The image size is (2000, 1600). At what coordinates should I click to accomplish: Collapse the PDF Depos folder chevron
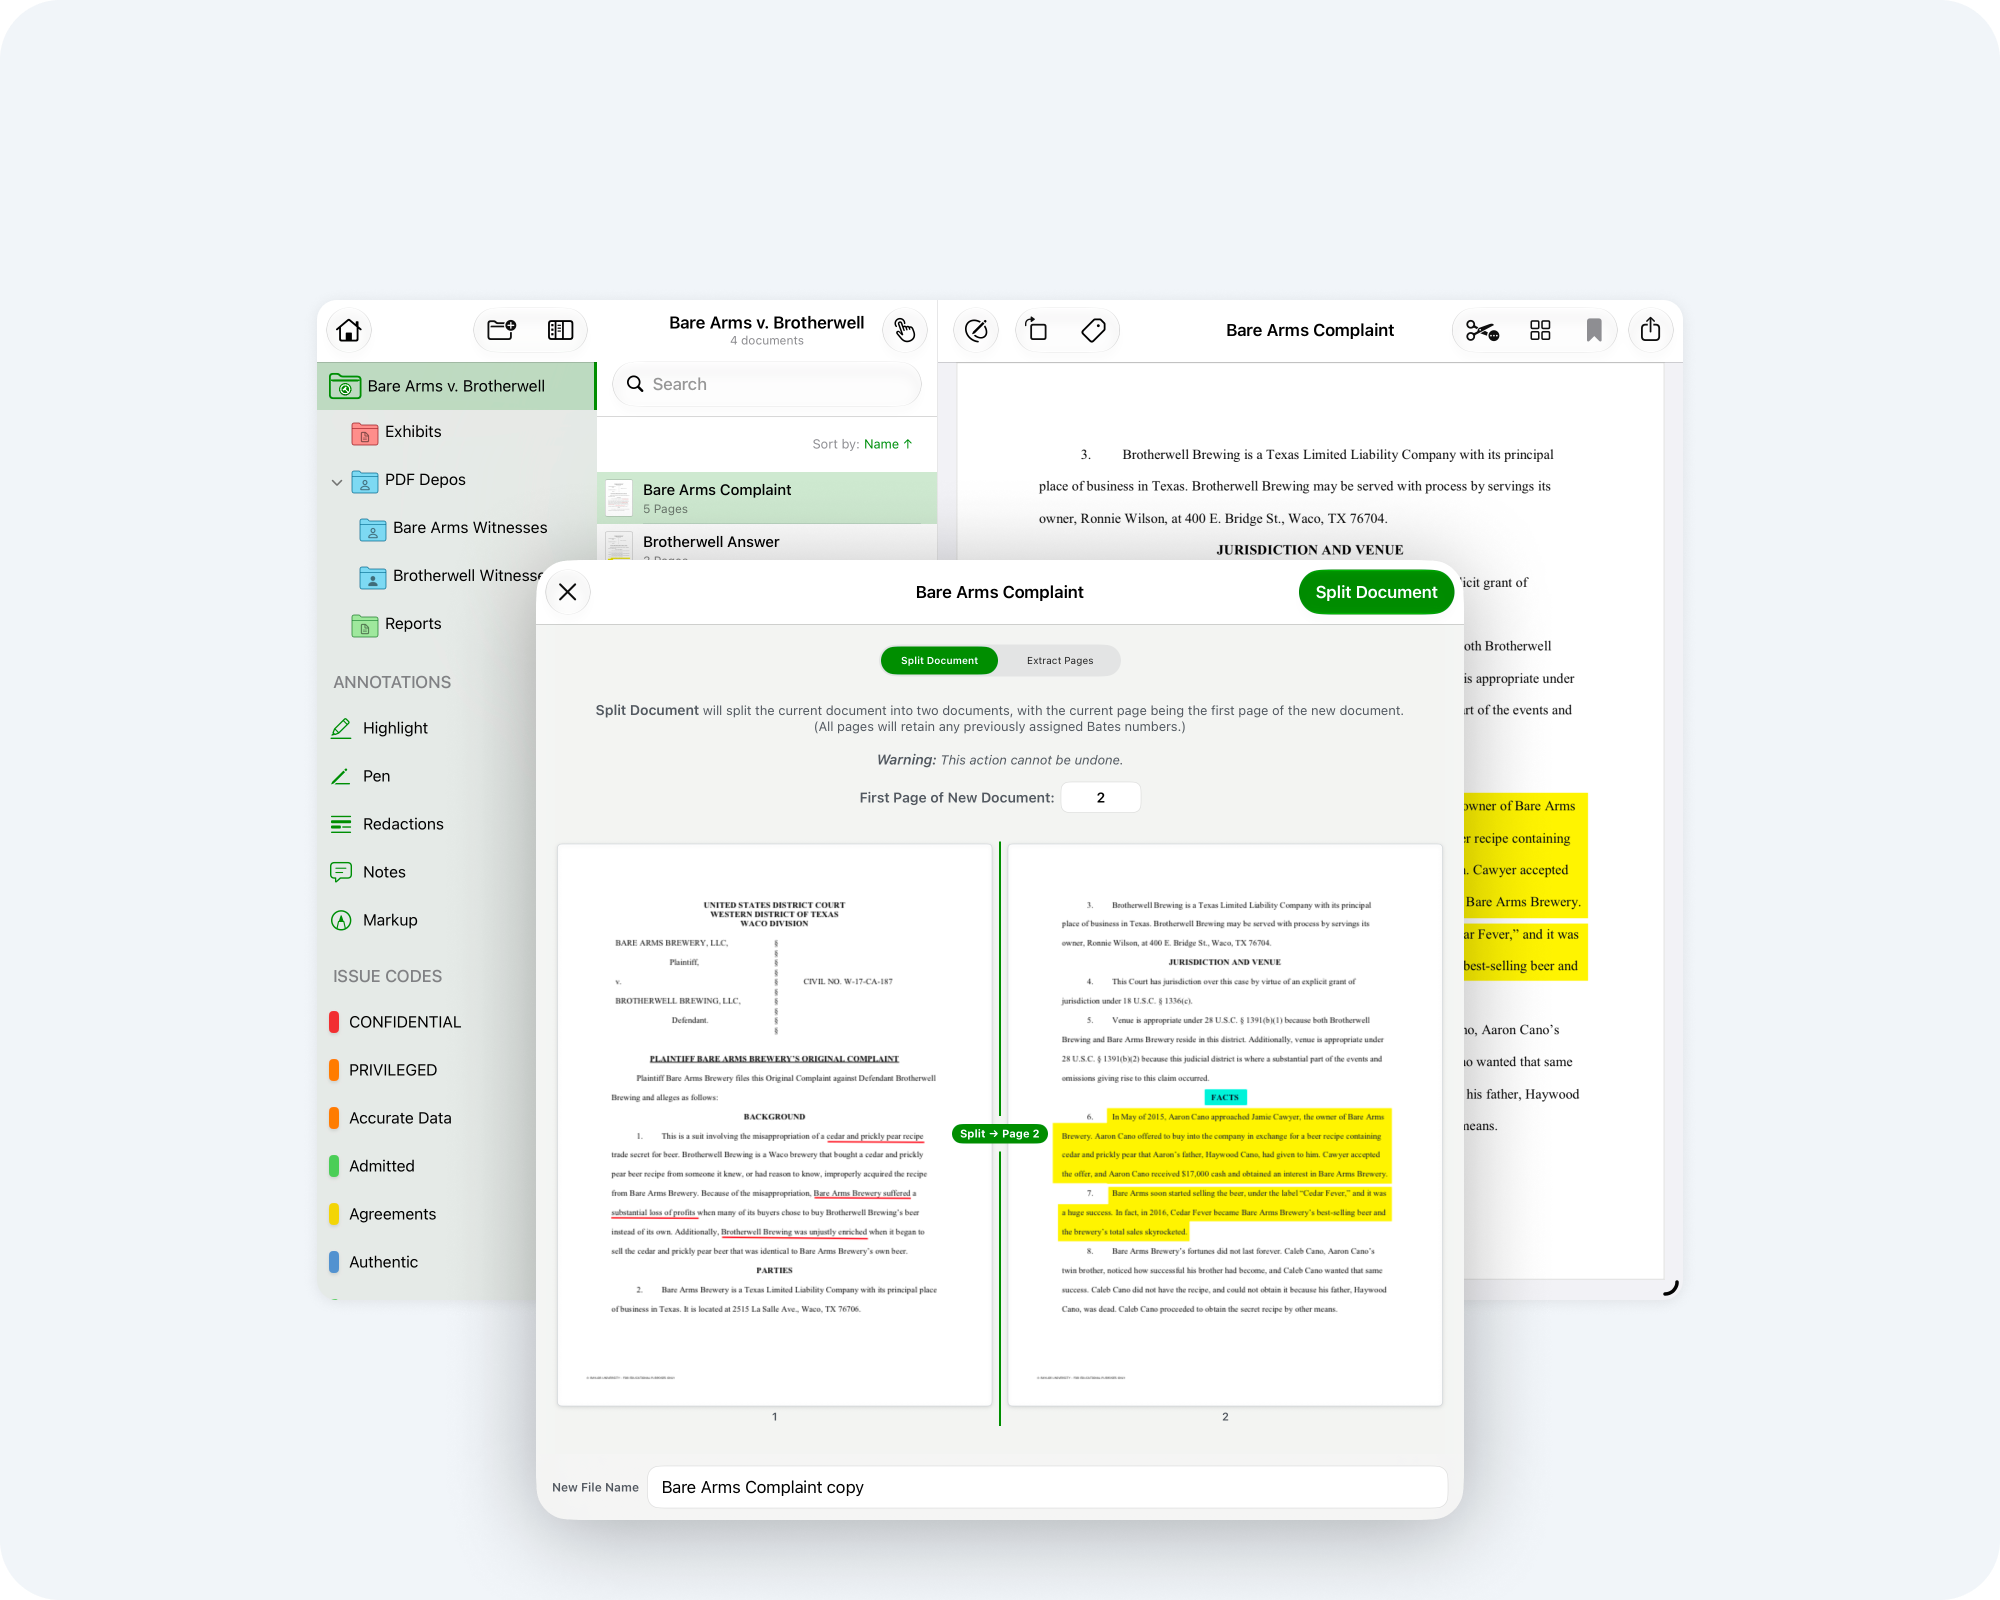pyautogui.click(x=337, y=481)
